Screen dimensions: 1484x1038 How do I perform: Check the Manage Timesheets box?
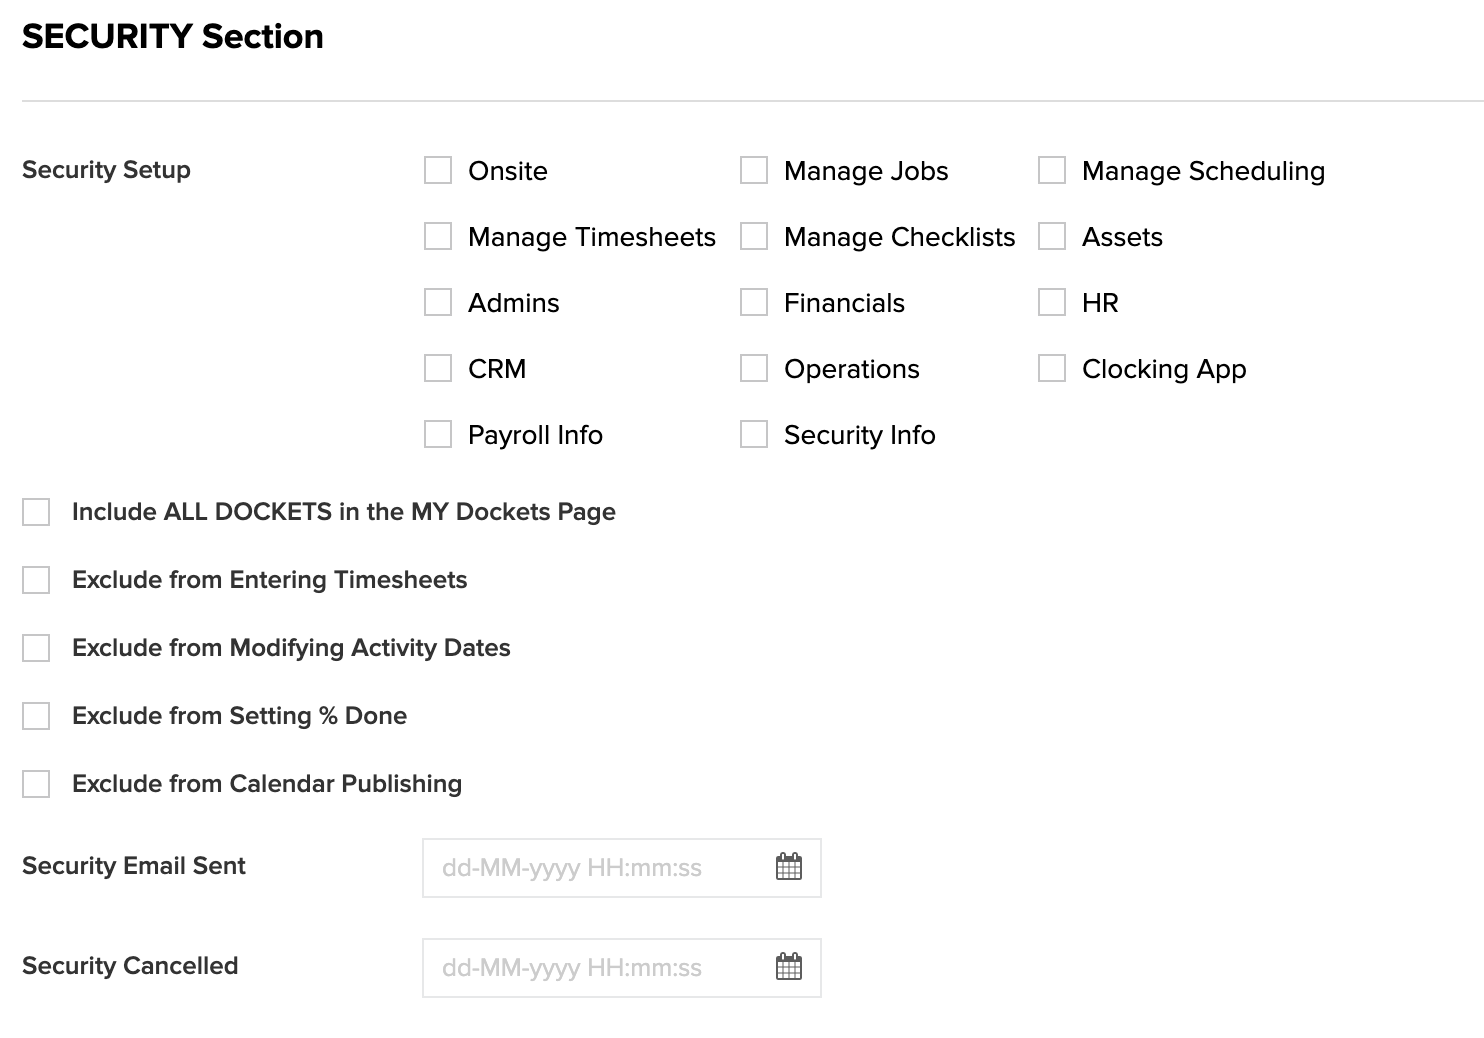tap(437, 236)
